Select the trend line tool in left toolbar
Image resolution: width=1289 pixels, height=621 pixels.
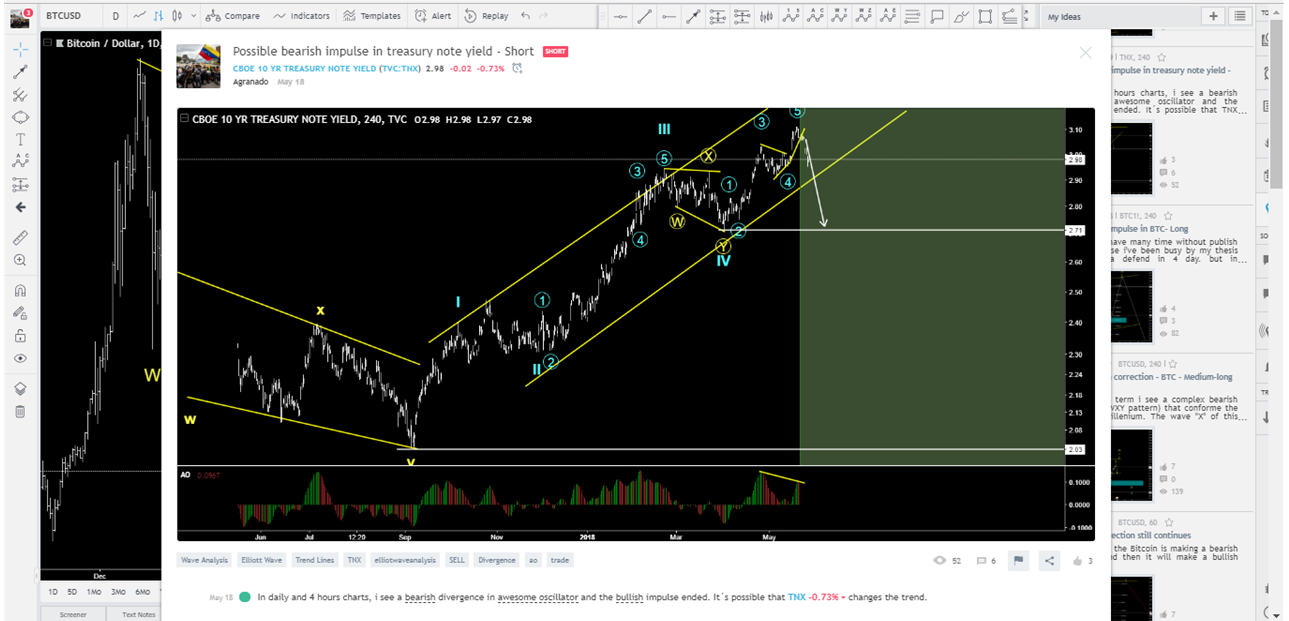20,72
